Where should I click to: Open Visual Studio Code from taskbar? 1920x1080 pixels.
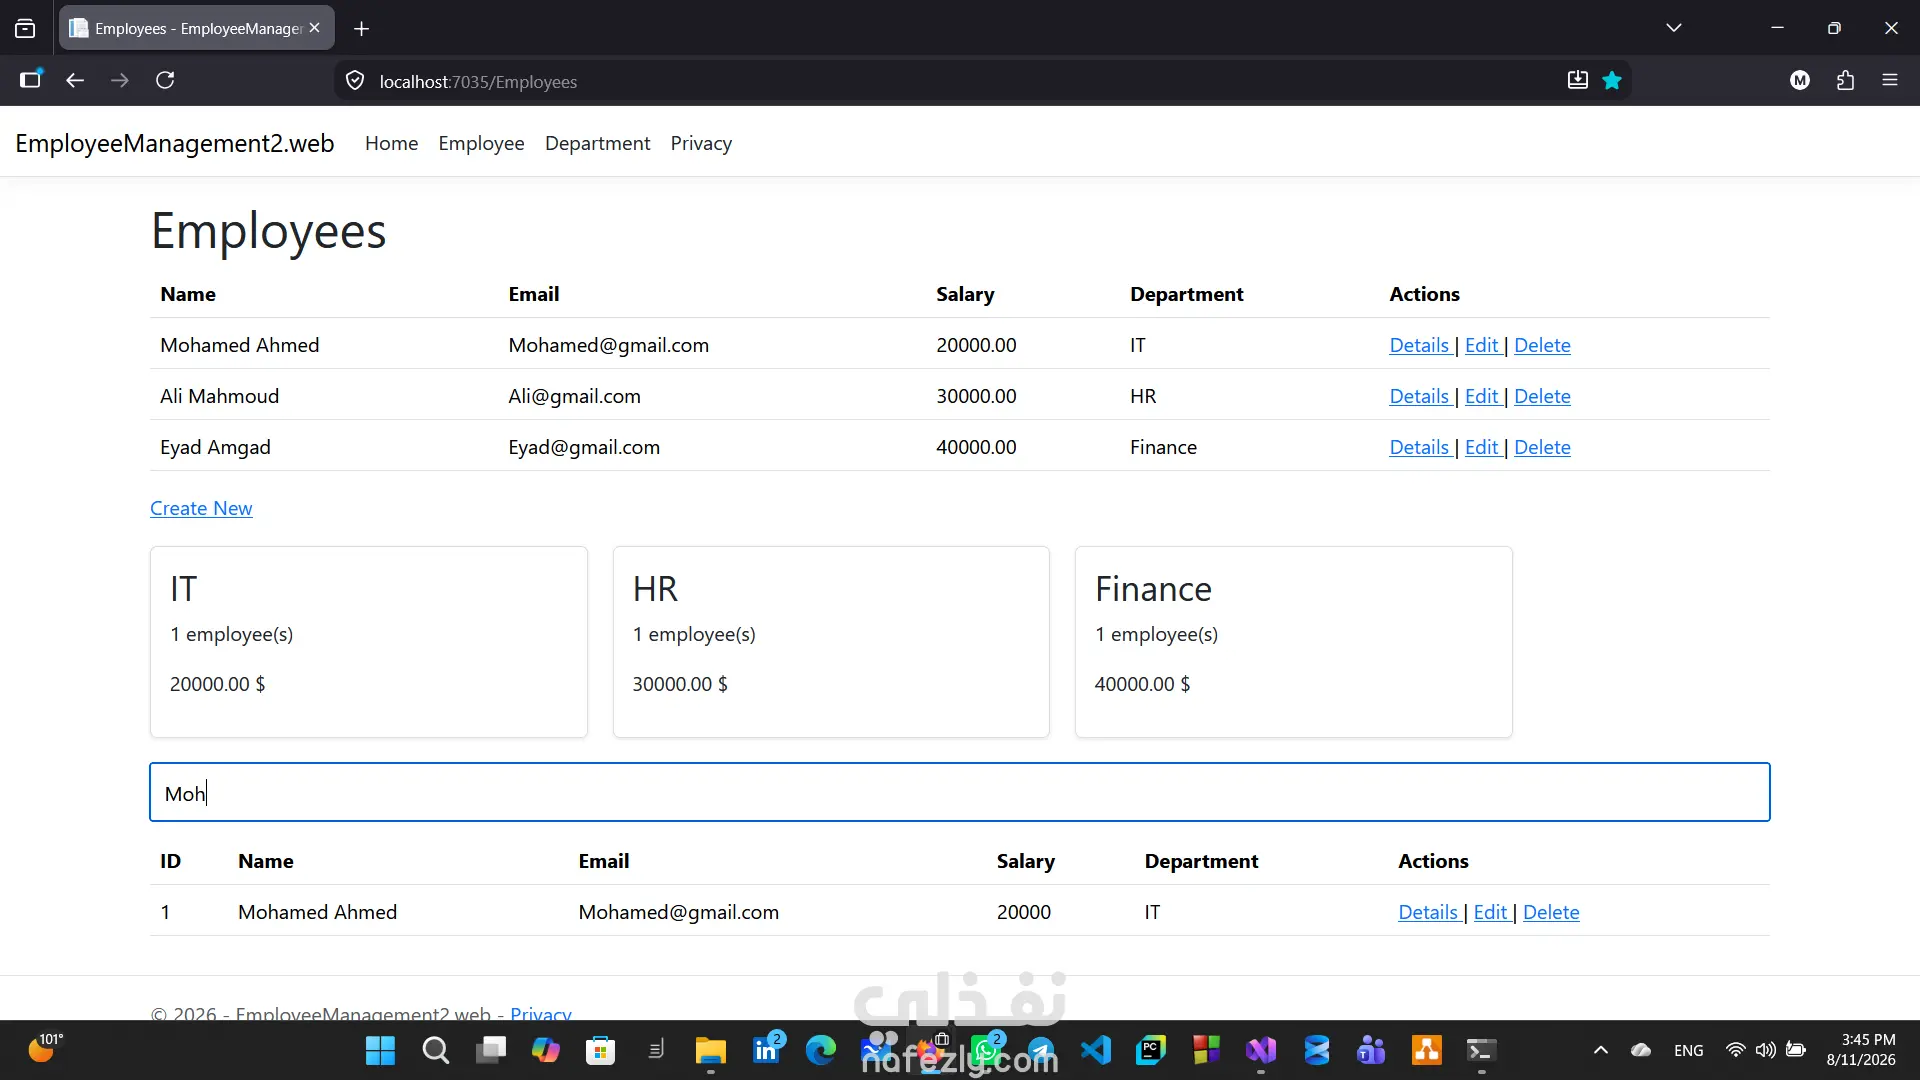tap(1096, 1050)
